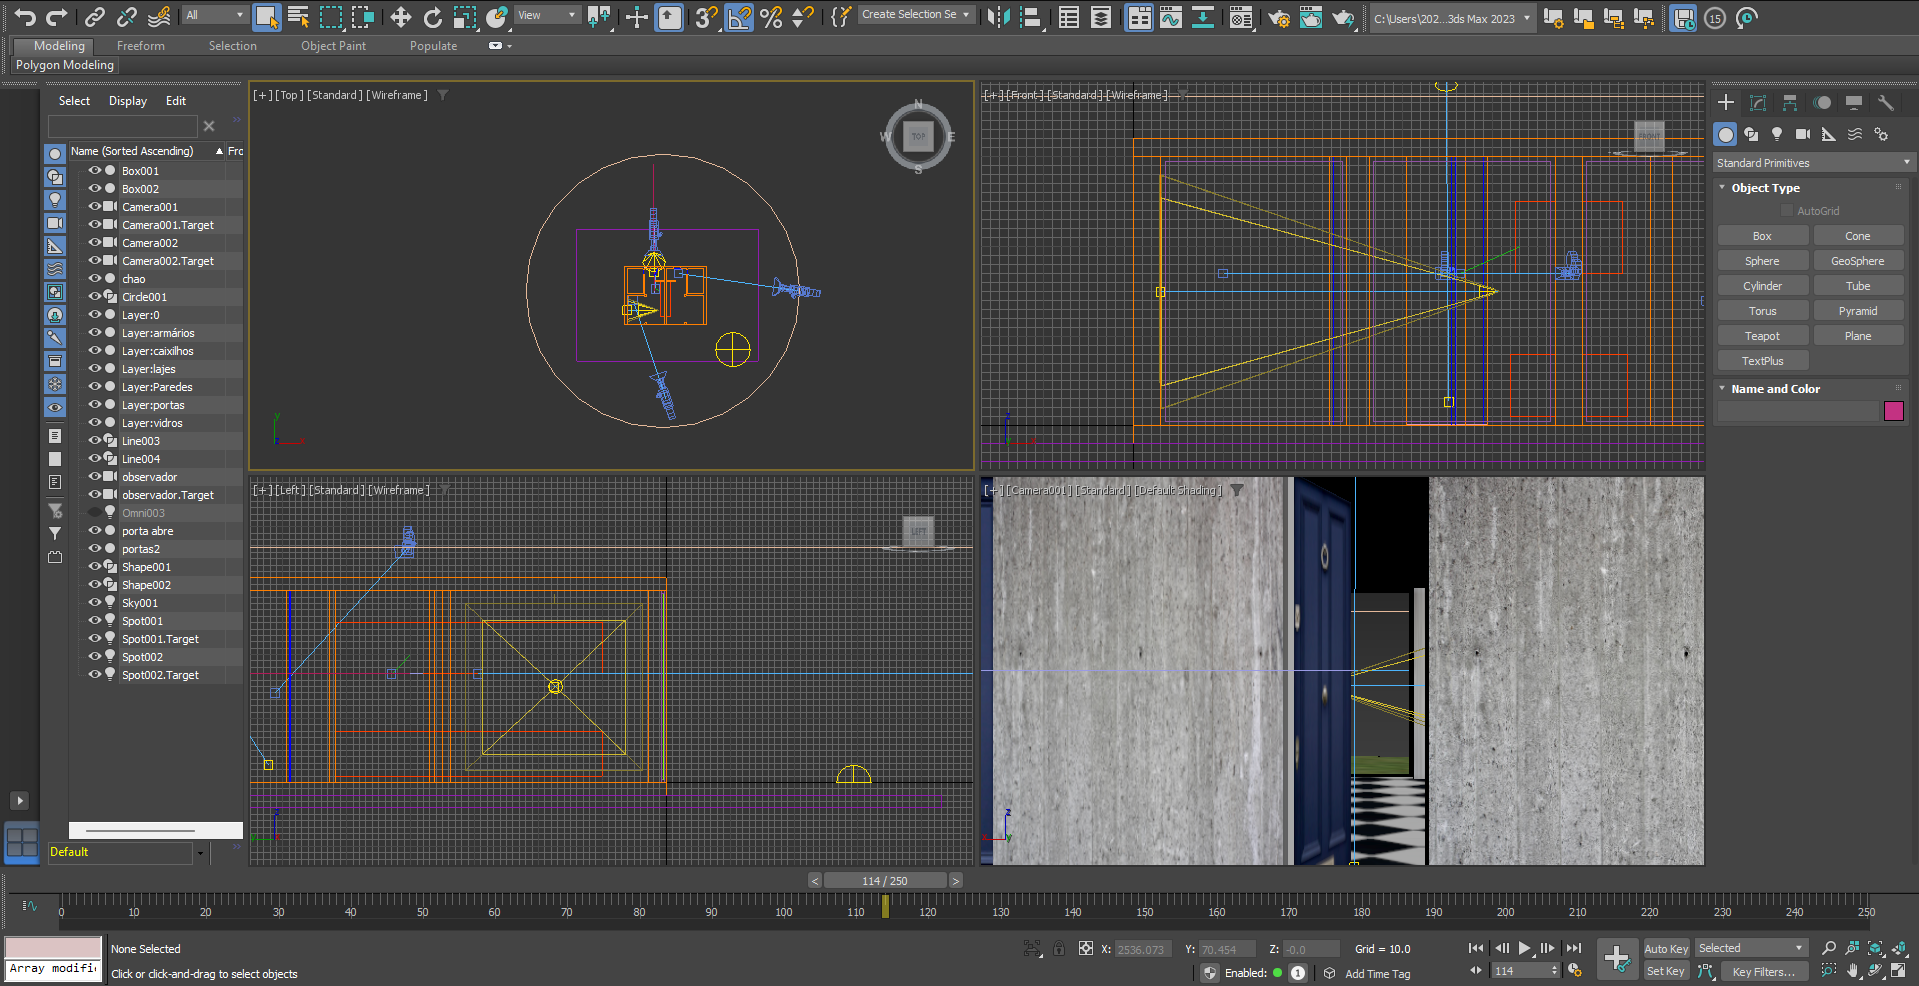The image size is (1919, 986).
Task: Enable the AutoGrid checkbox
Action: (x=1787, y=211)
